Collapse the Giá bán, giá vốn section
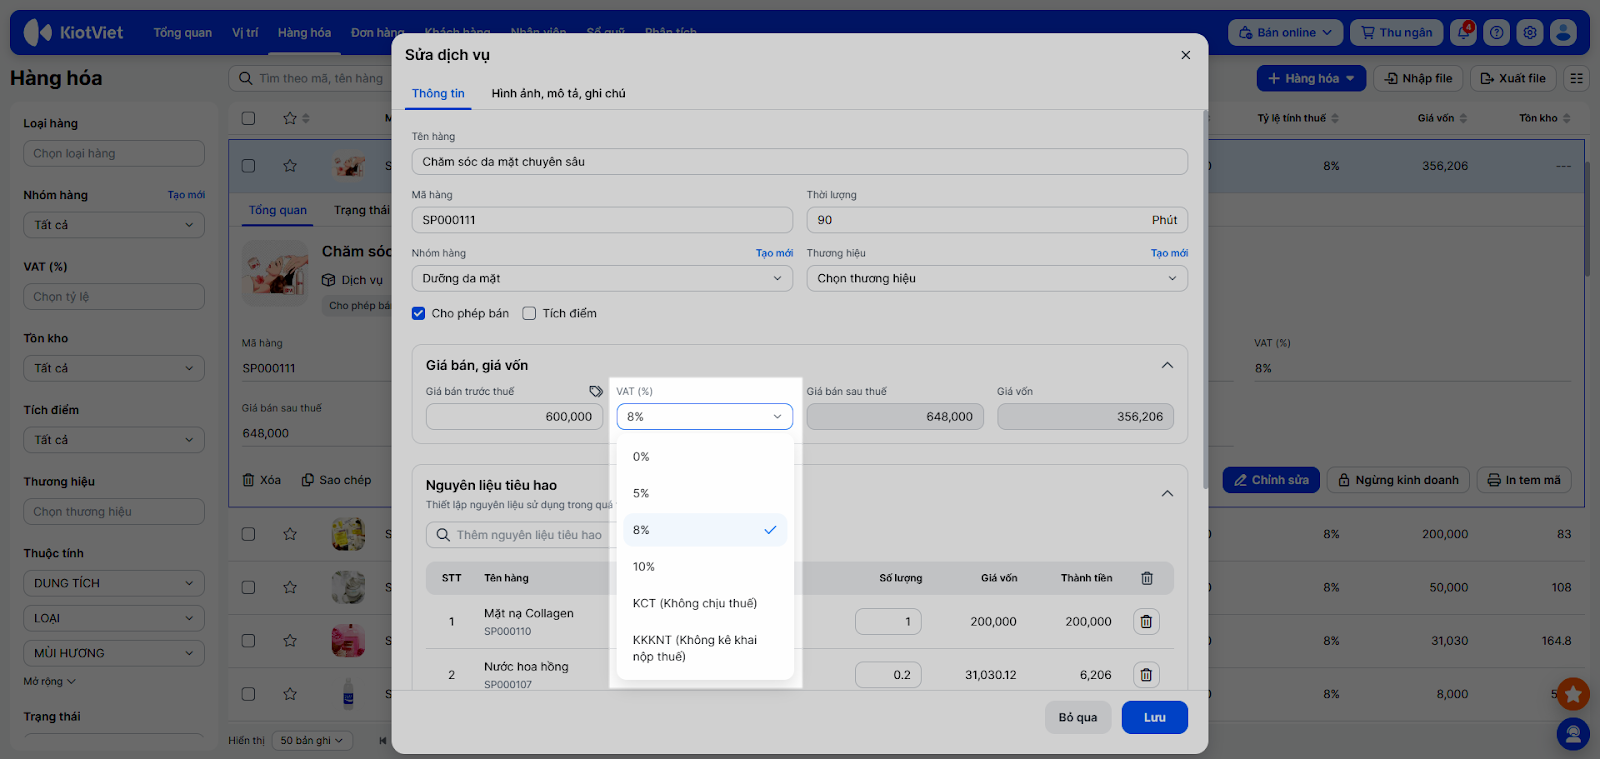The height and width of the screenshot is (759, 1600). [x=1167, y=365]
